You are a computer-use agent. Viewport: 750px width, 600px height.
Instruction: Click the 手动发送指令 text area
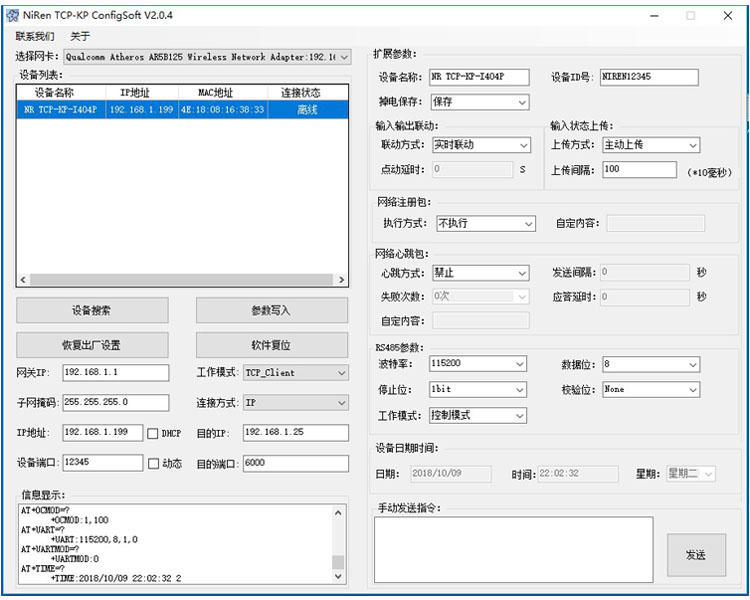point(513,549)
